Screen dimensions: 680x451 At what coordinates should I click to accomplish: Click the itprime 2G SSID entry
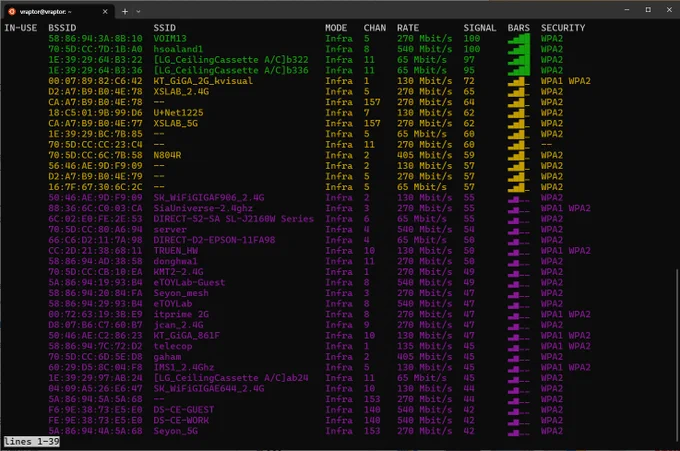point(181,314)
